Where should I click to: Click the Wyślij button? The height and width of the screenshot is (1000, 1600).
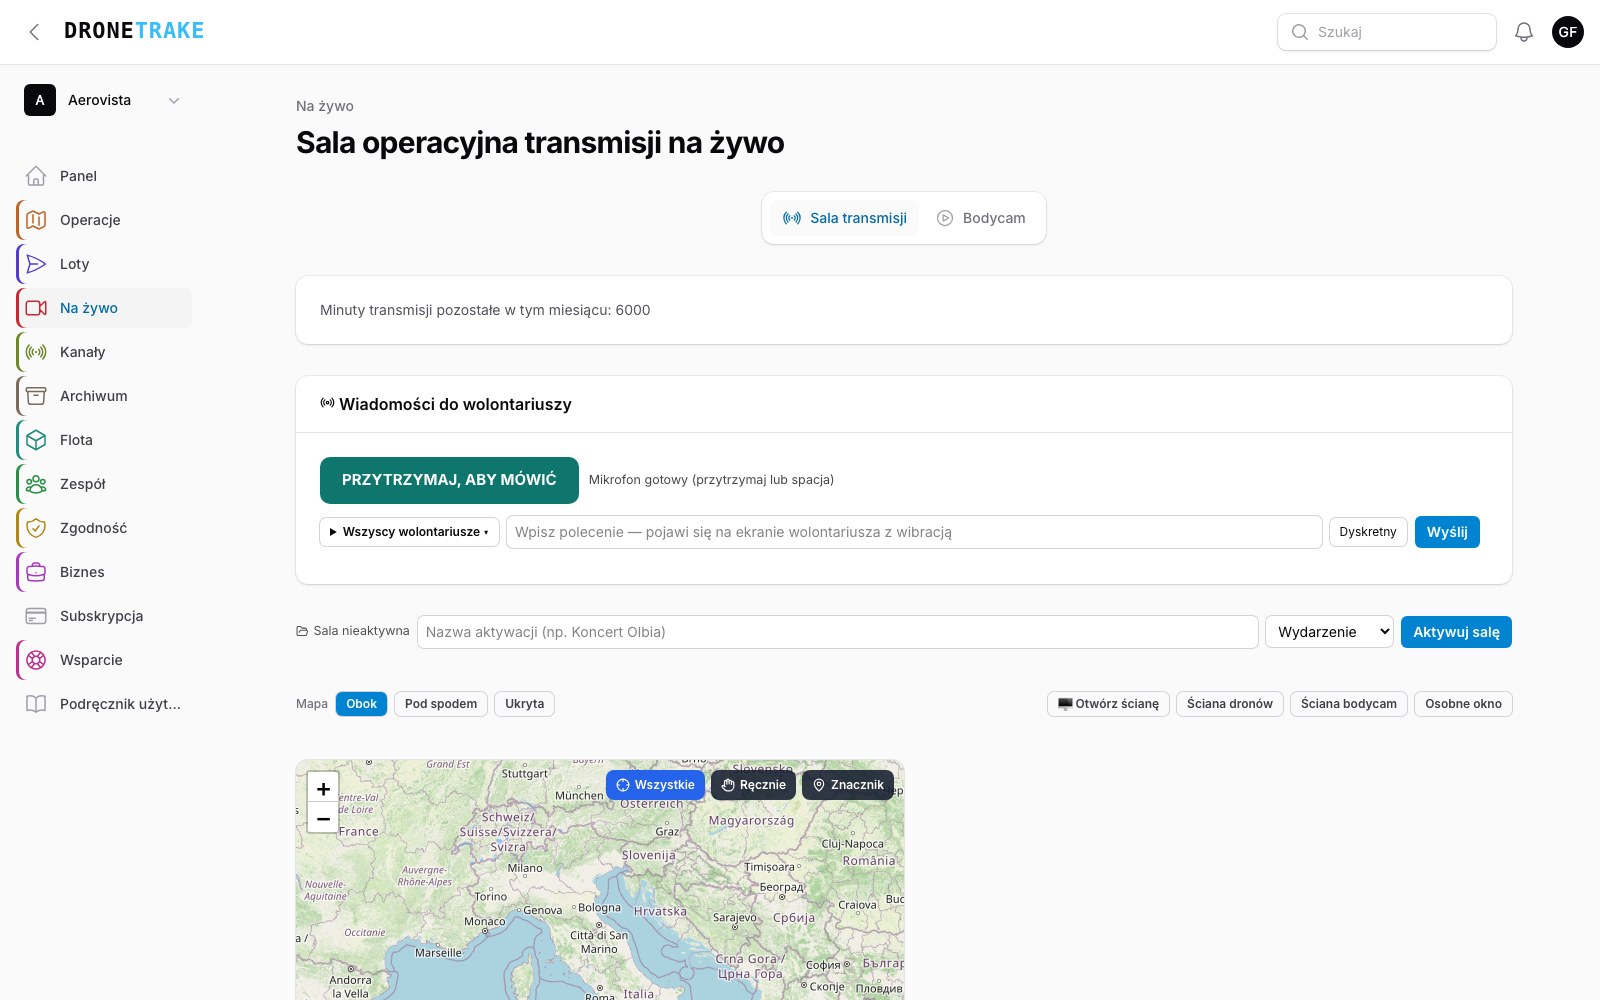[1447, 532]
